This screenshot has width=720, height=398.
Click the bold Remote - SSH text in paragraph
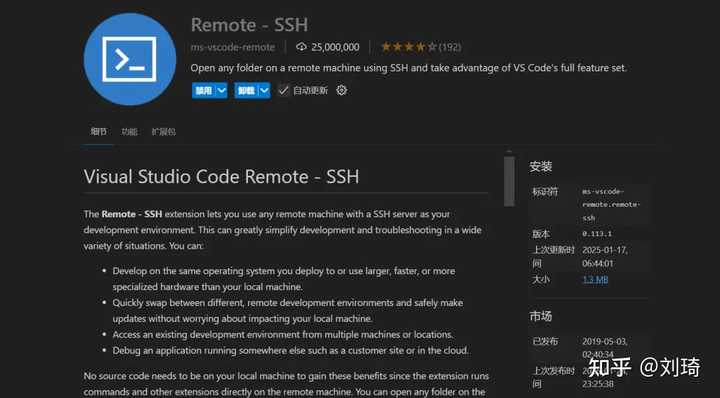(x=132, y=214)
